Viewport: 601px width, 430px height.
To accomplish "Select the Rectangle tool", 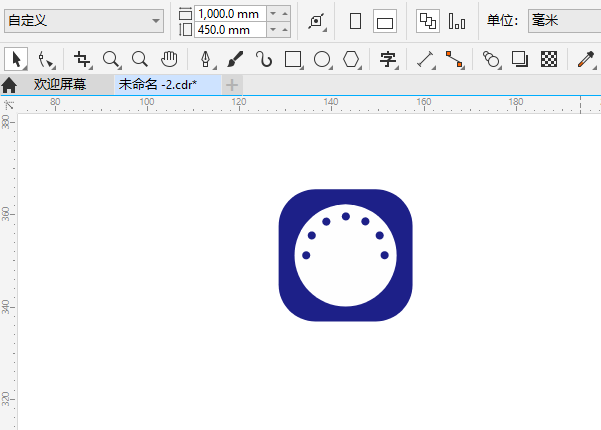I will tap(293, 60).
